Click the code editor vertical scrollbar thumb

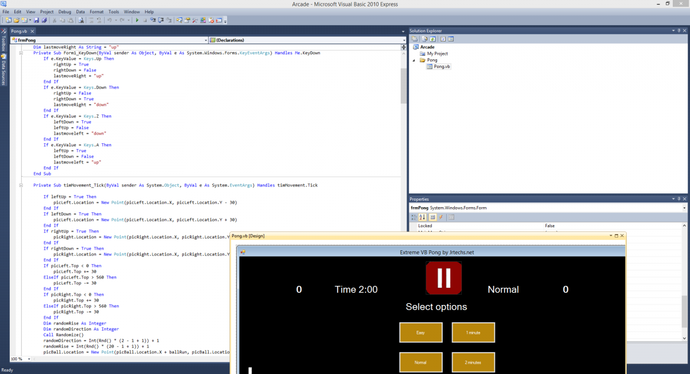pos(404,86)
